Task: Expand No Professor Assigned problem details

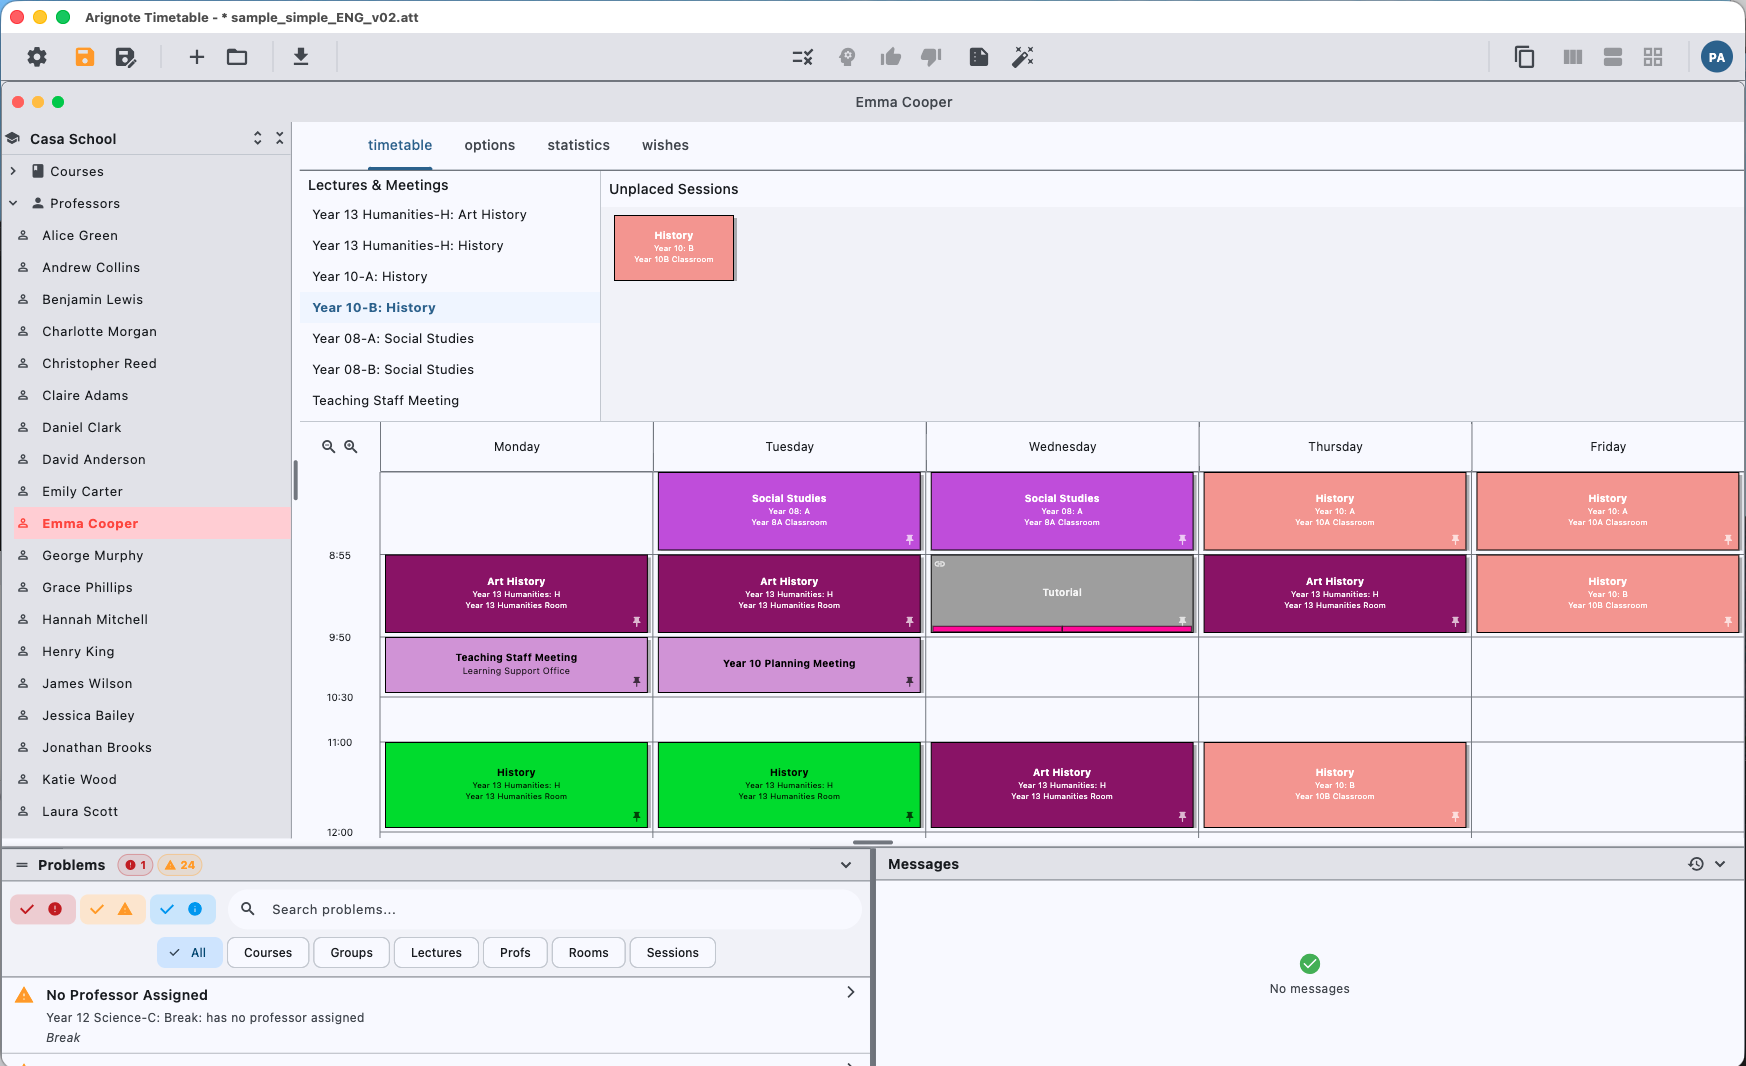Action: coord(850,992)
